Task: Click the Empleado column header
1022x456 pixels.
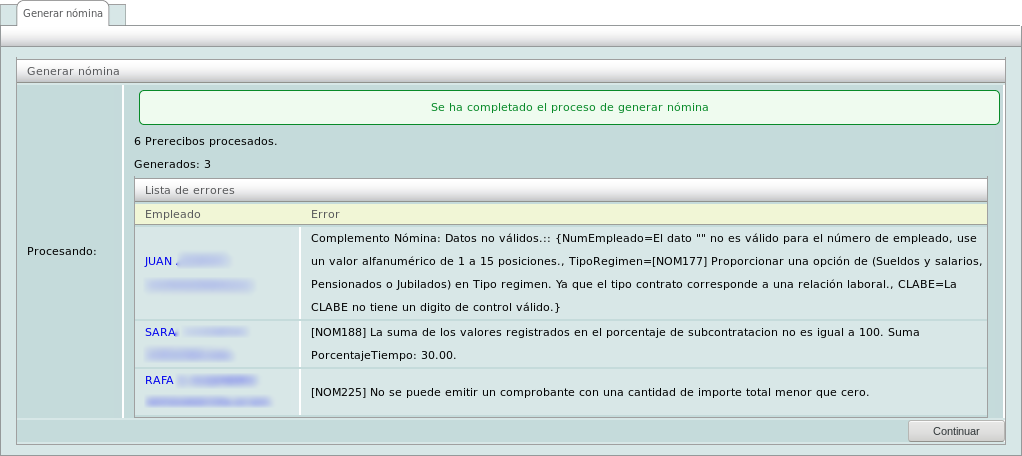Action: [x=172, y=214]
